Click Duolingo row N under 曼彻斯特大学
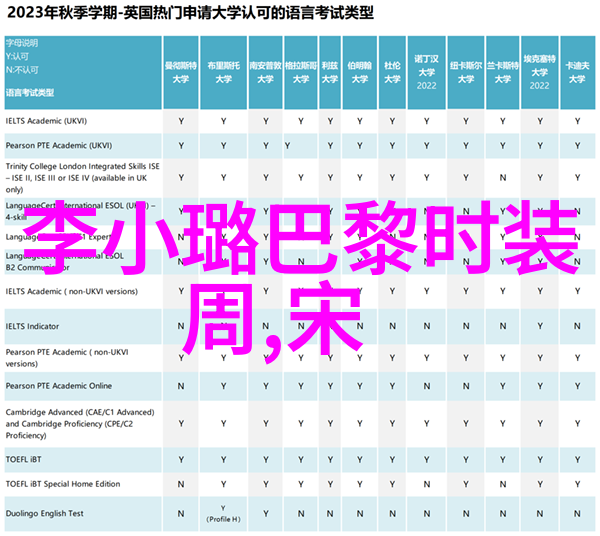The height and width of the screenshot is (536, 600). tap(181, 513)
